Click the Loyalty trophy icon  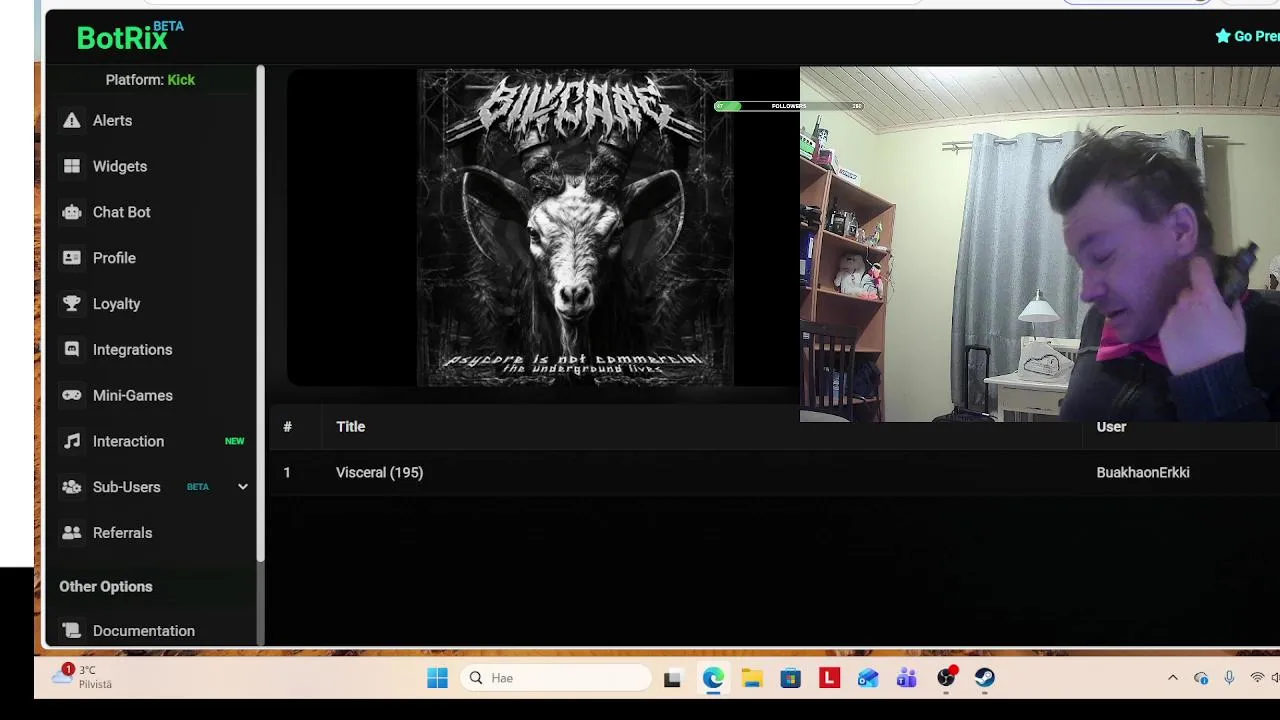coord(71,304)
